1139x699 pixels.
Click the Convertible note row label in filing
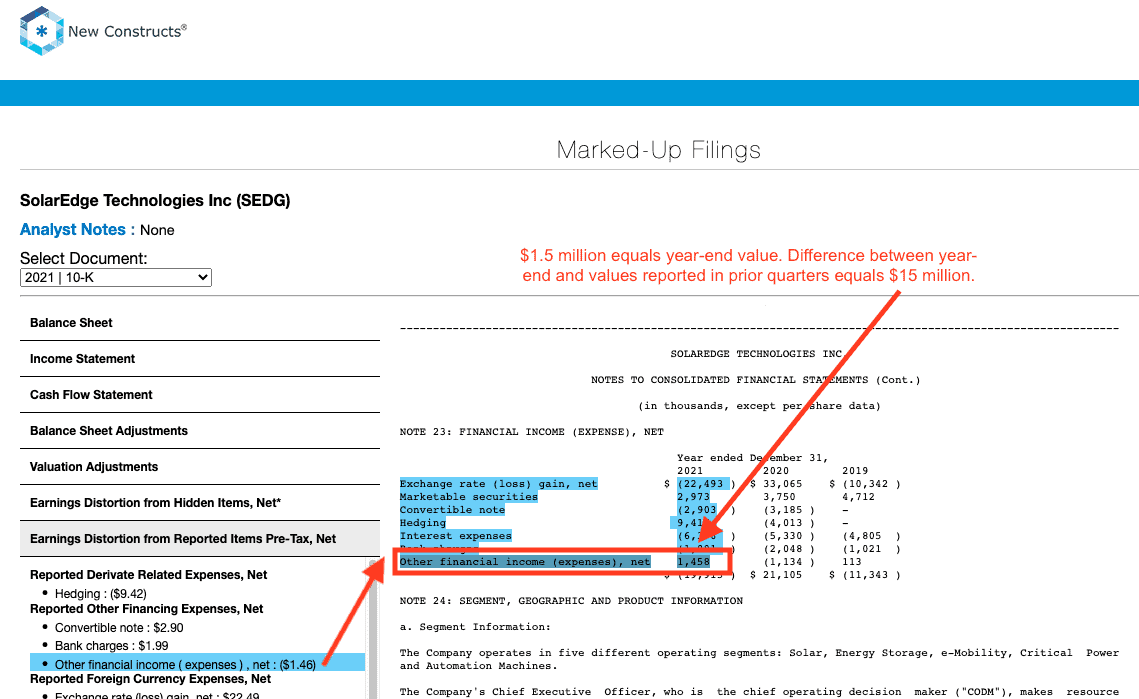point(452,510)
